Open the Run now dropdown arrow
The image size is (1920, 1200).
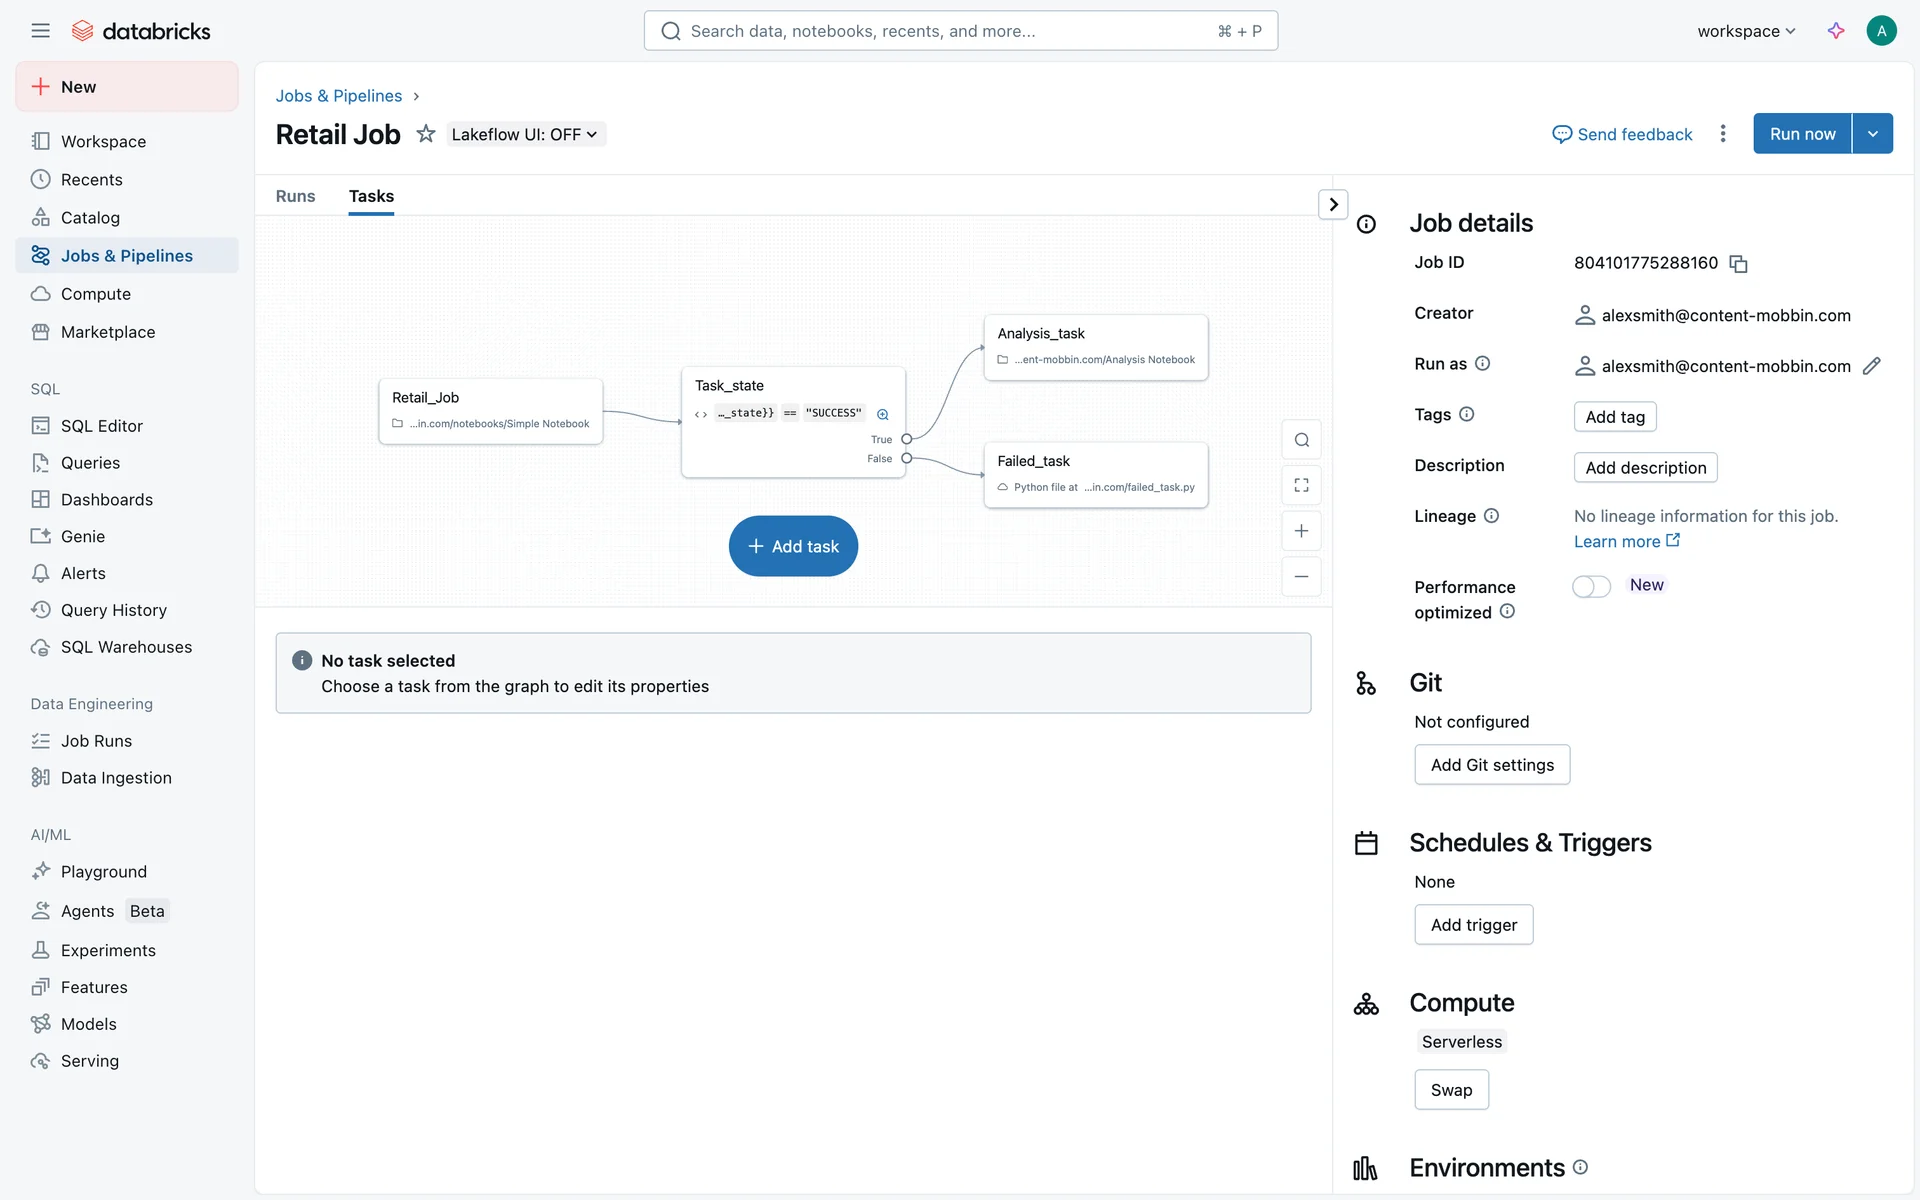(1872, 134)
